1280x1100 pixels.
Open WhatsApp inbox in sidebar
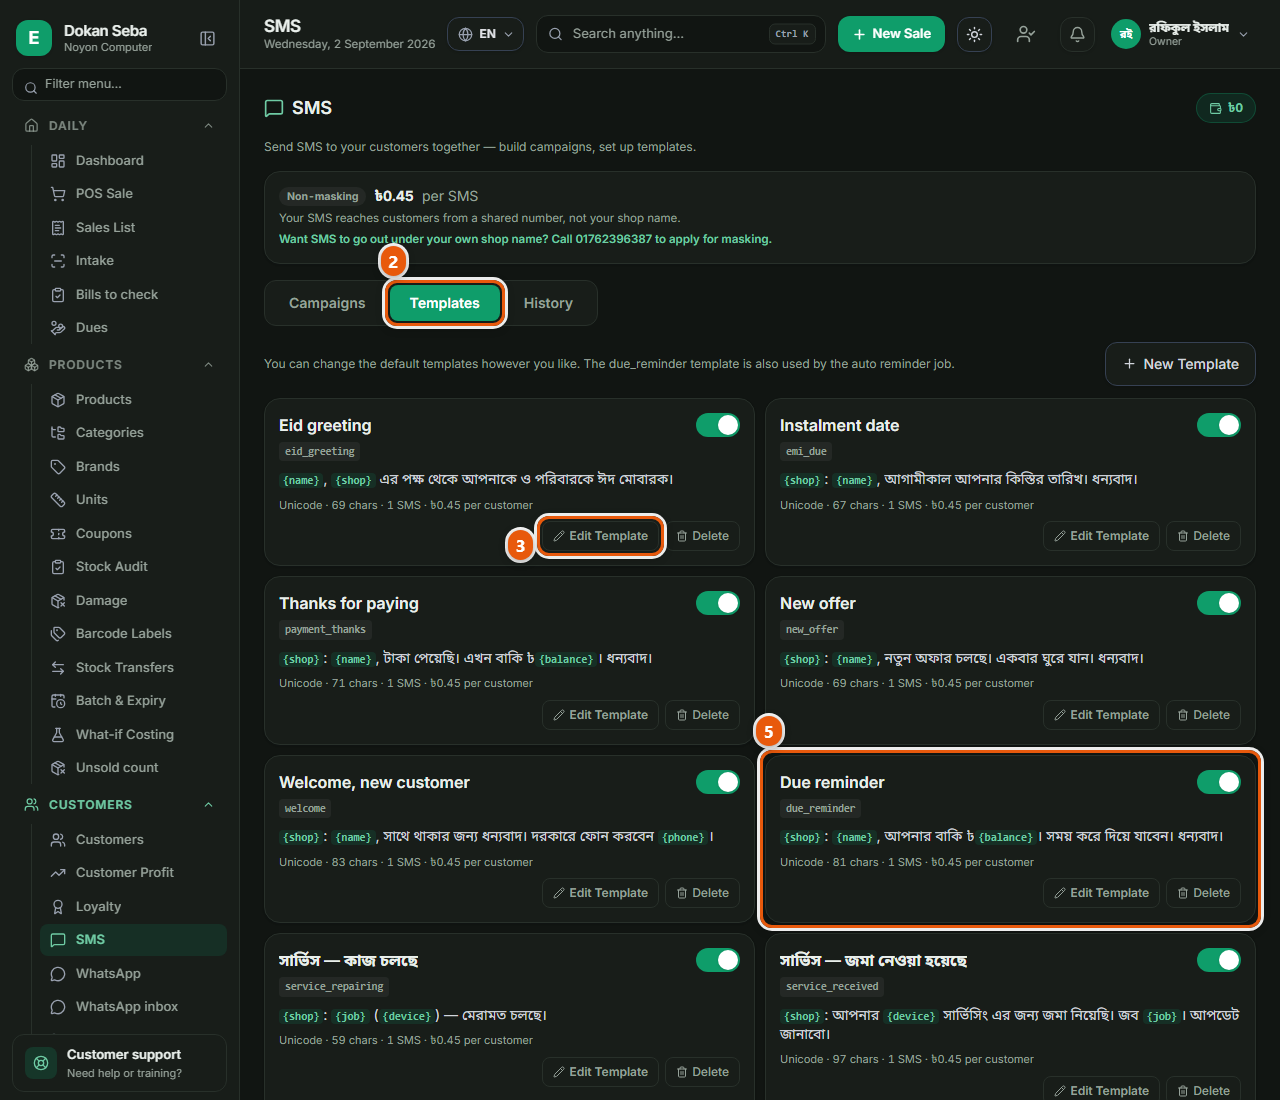(126, 1007)
